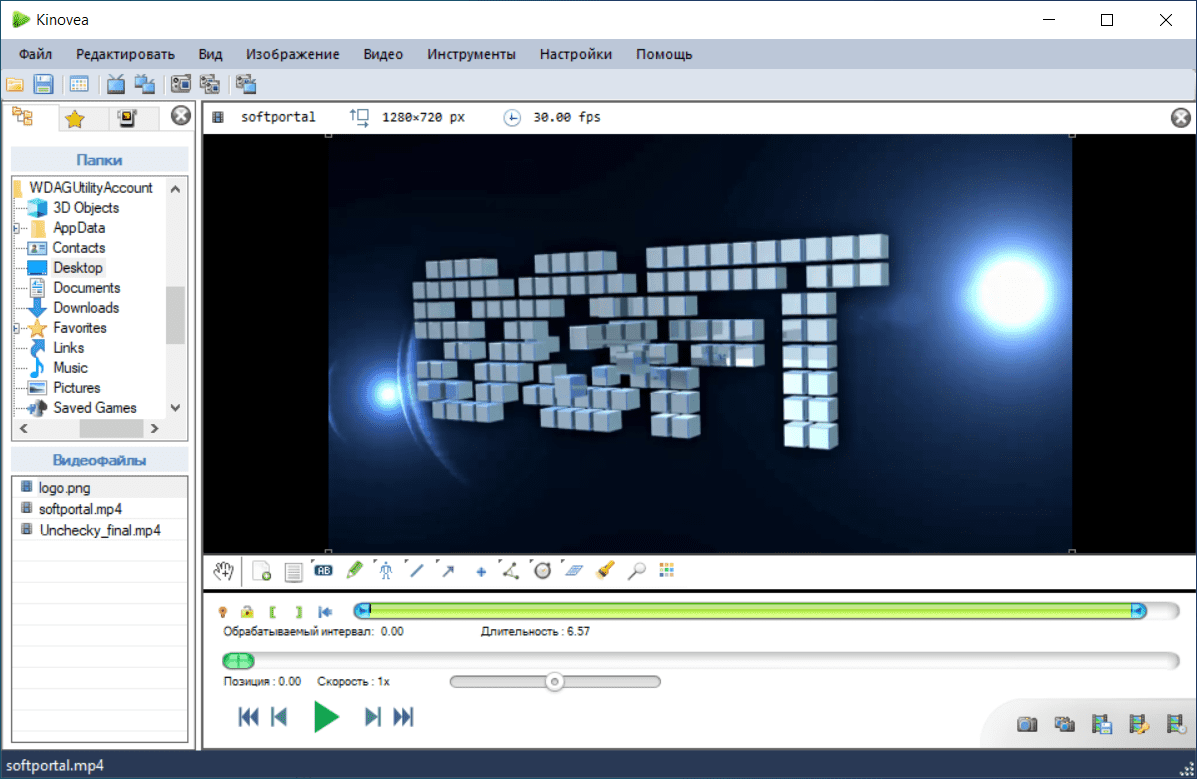
Task: Select the green pencil drawing tool
Action: click(354, 571)
